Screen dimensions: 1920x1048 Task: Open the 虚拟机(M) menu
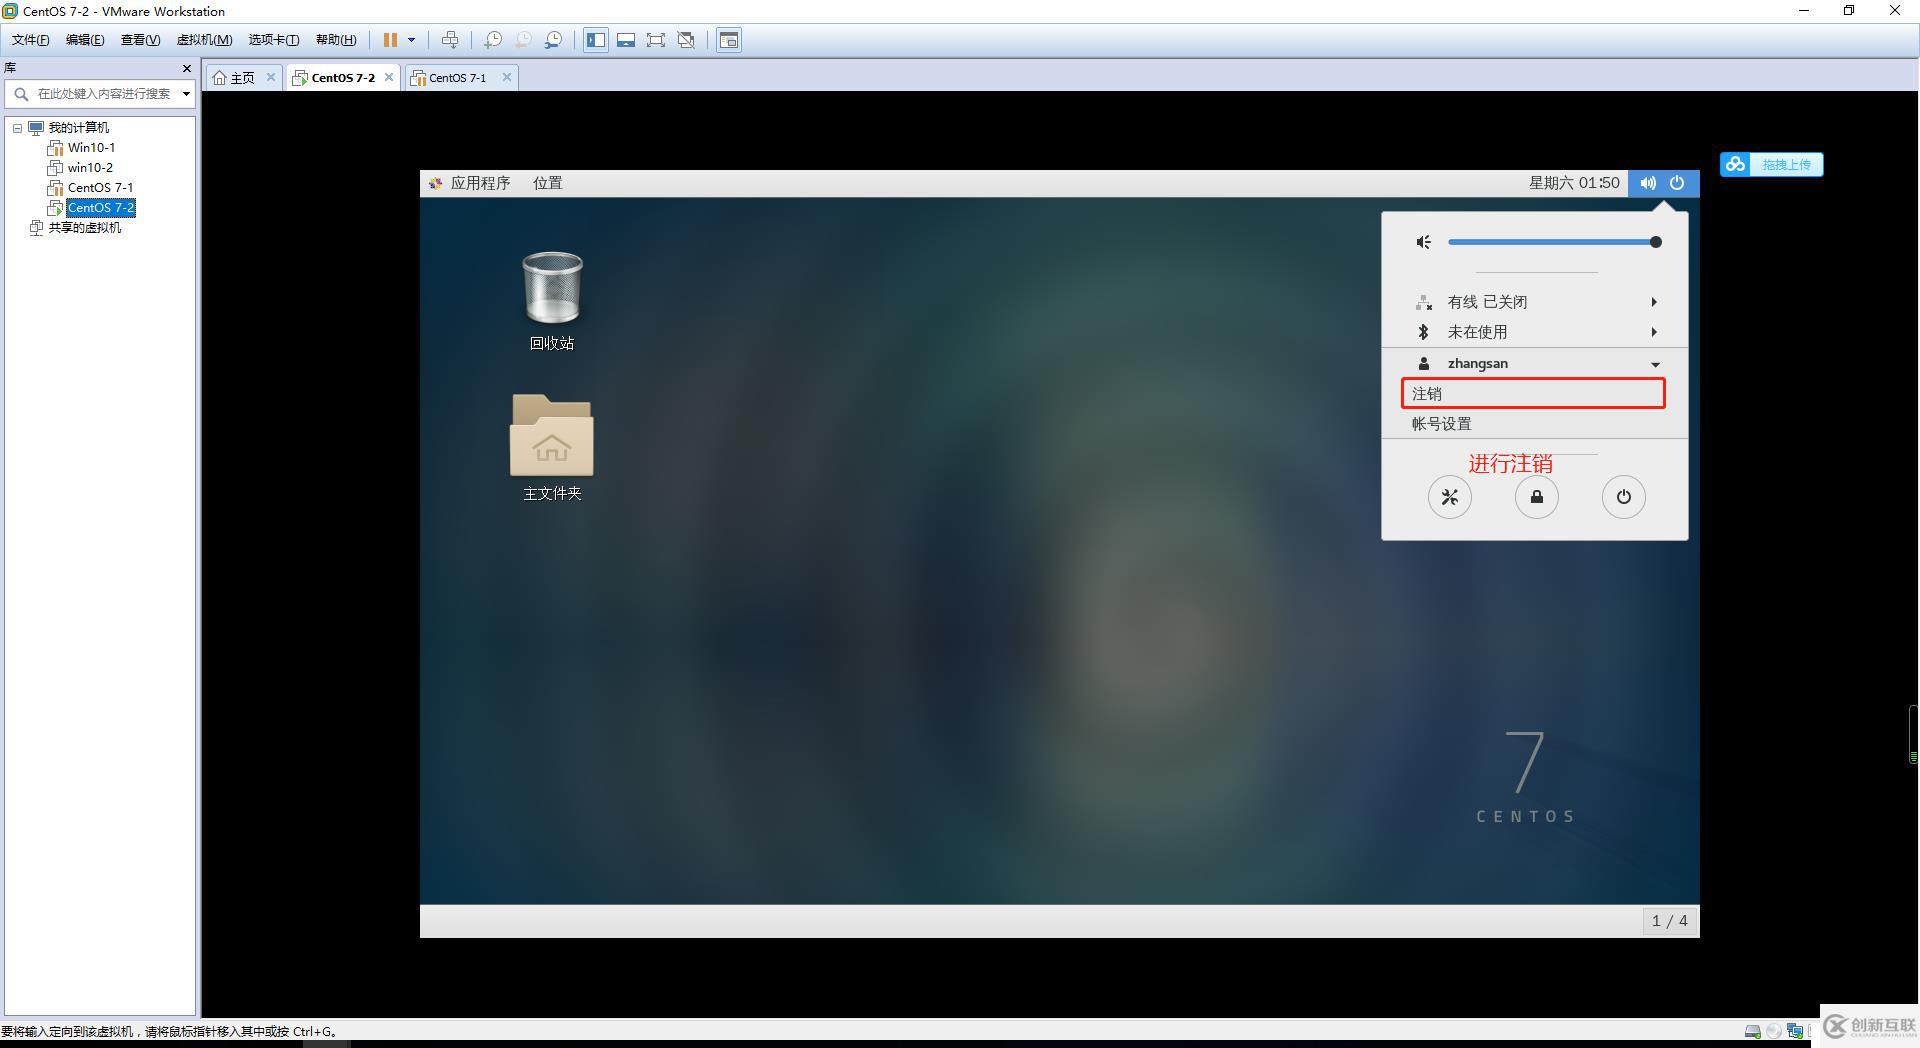point(204,40)
